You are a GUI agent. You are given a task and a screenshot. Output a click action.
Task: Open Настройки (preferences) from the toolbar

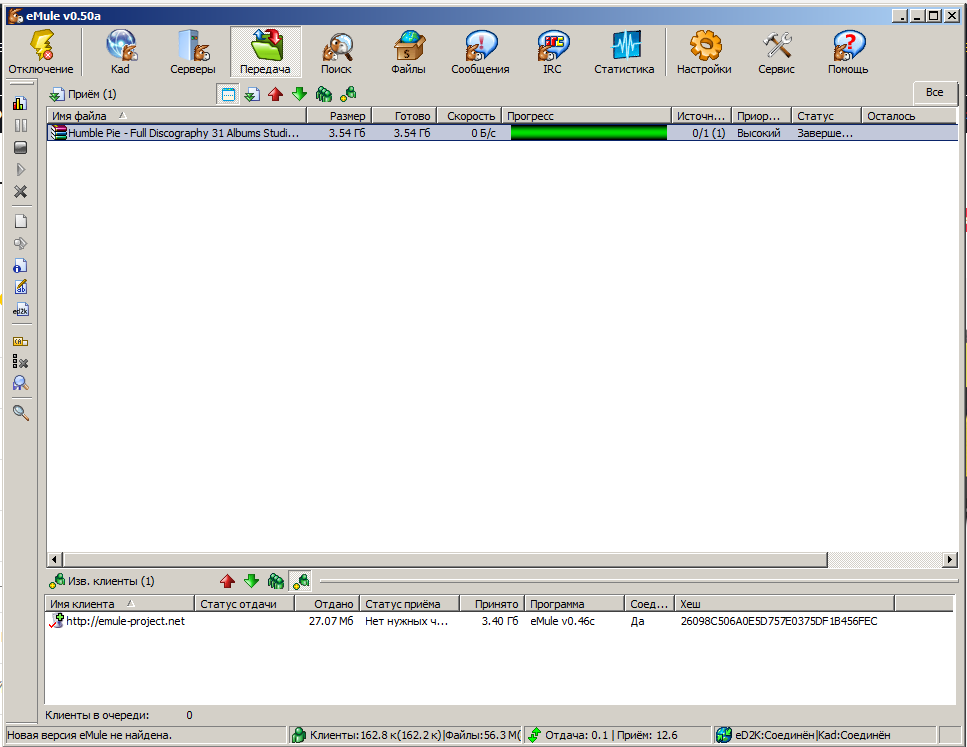tap(704, 52)
